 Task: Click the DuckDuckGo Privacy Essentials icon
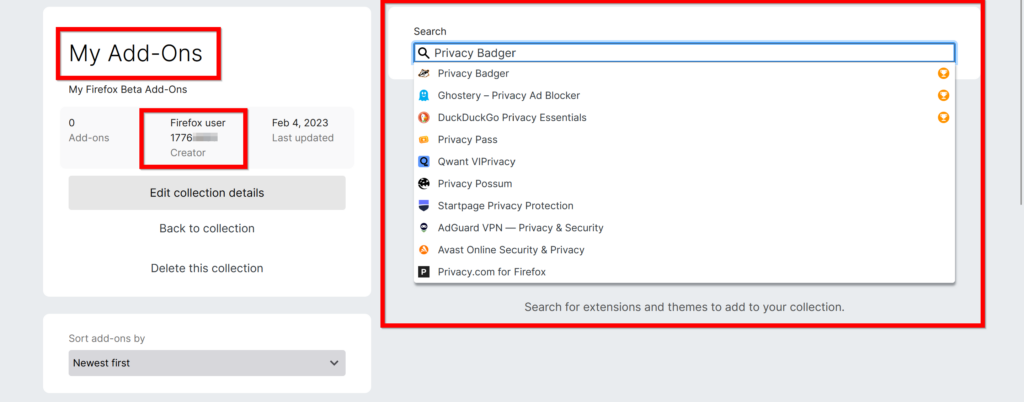click(424, 118)
